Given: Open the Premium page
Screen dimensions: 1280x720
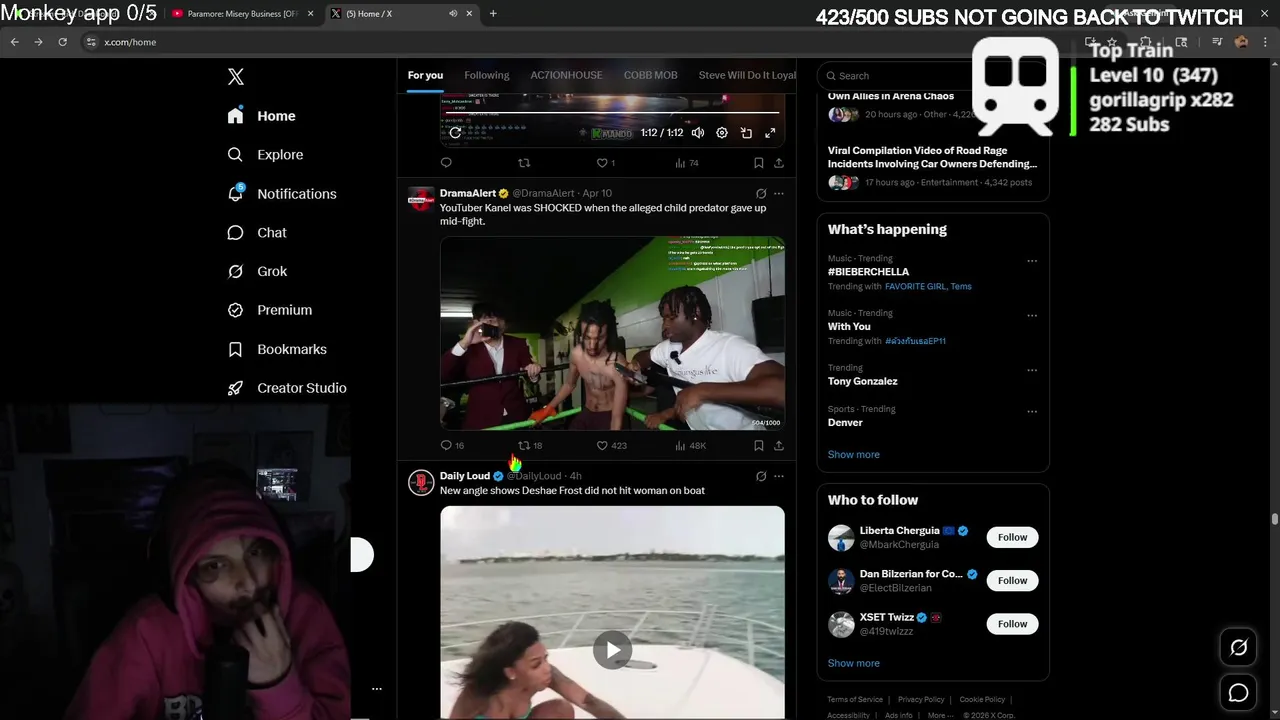Looking at the screenshot, I should pos(270,310).
